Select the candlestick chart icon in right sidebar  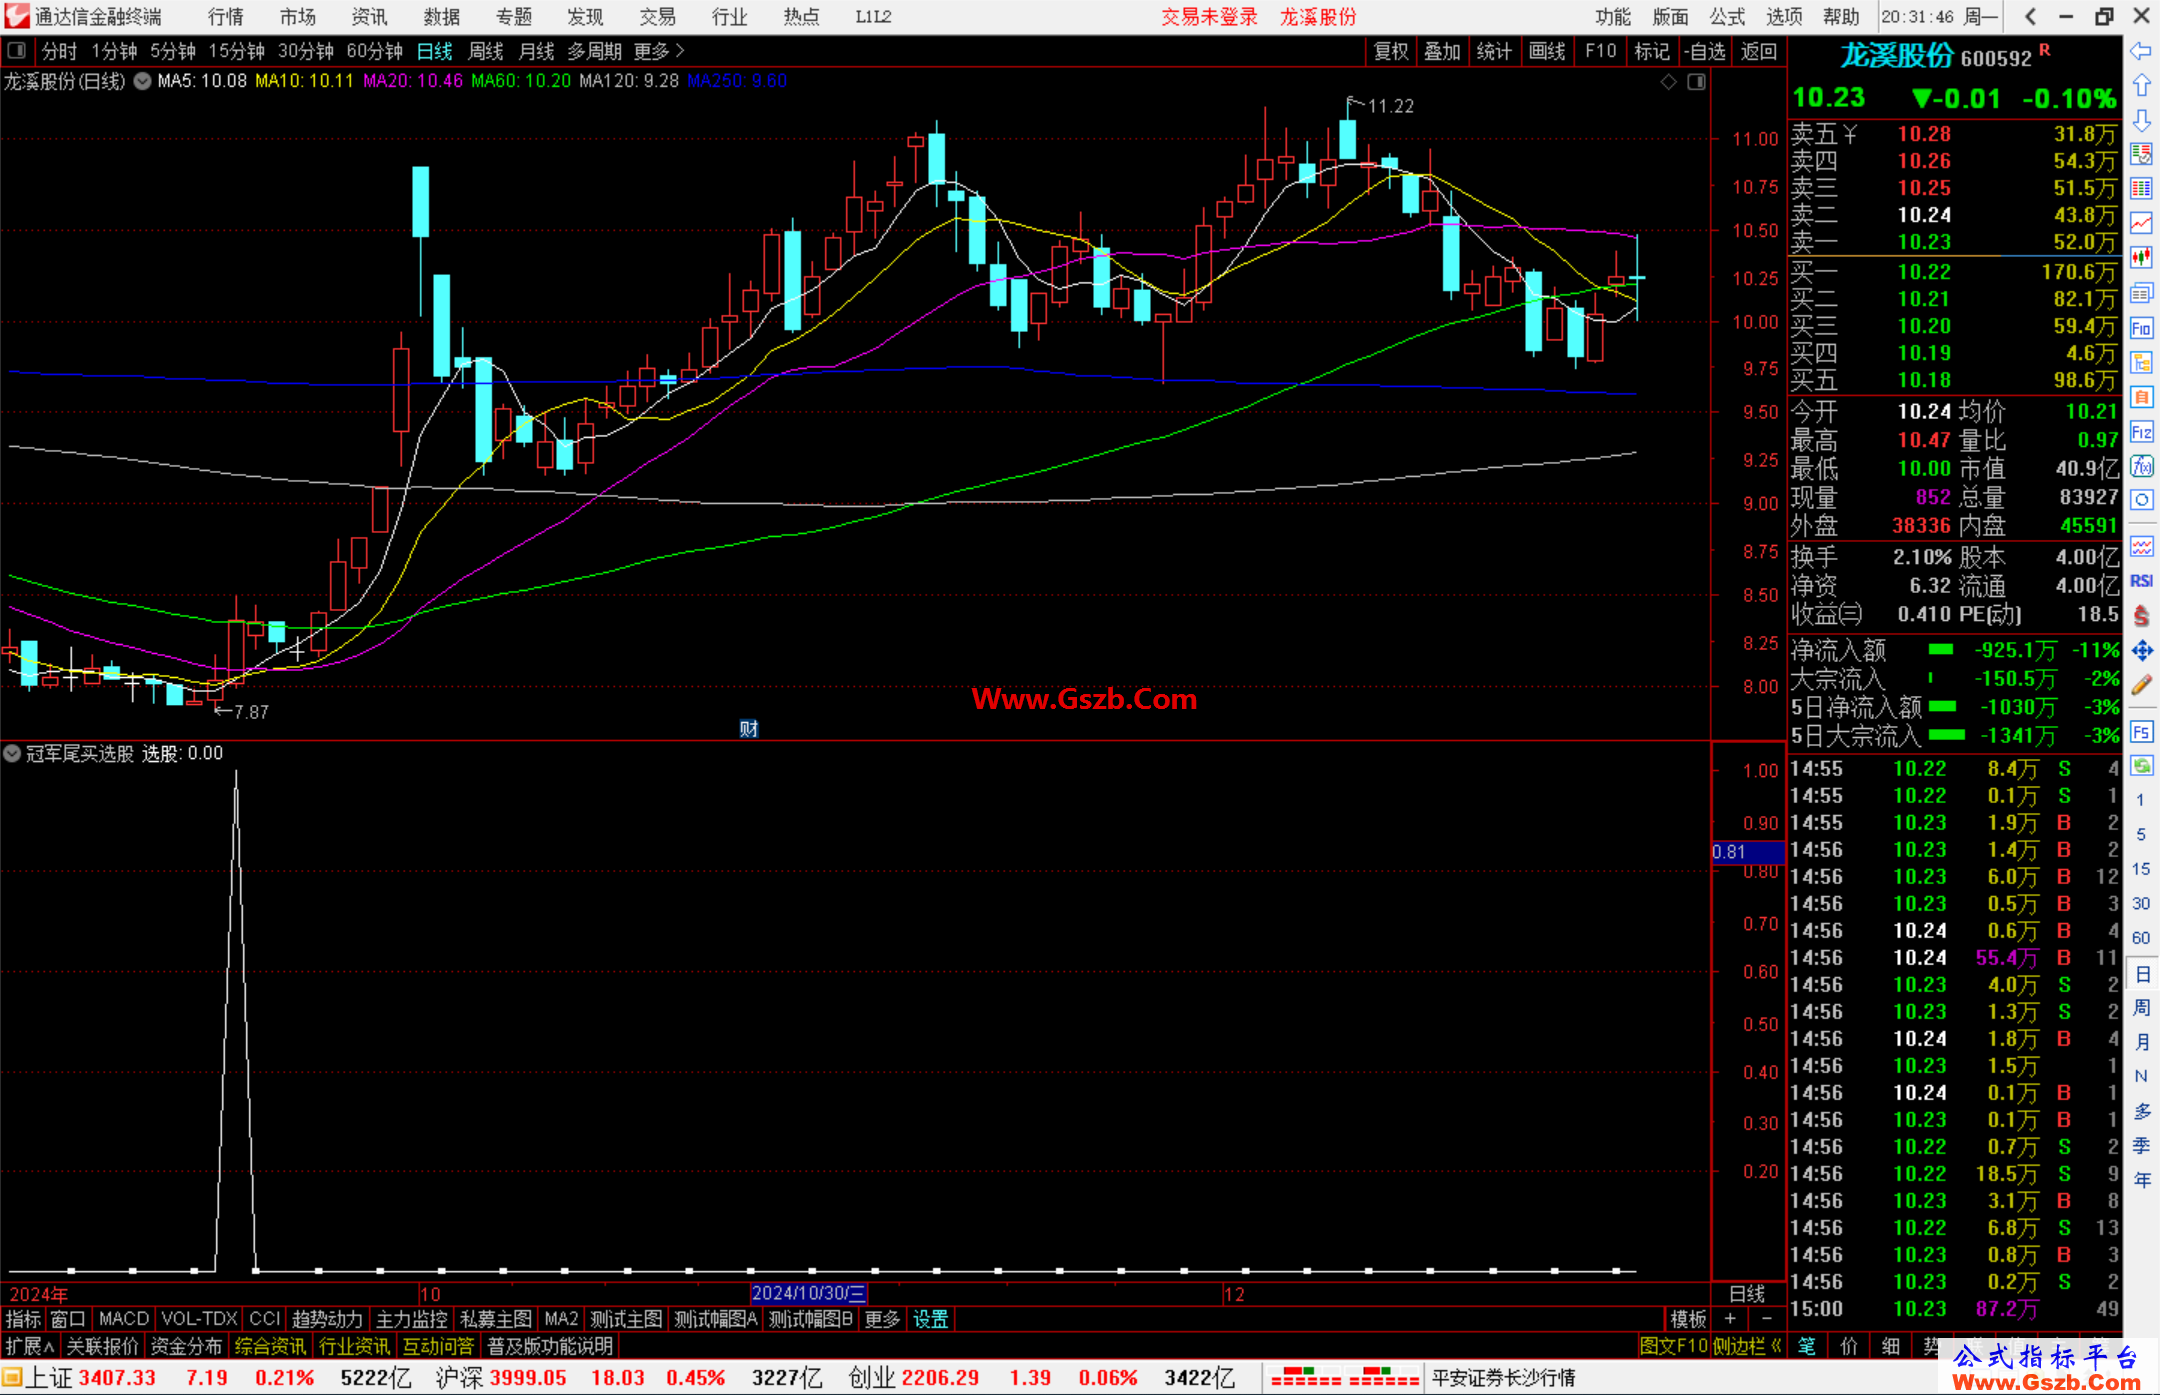coord(2141,258)
